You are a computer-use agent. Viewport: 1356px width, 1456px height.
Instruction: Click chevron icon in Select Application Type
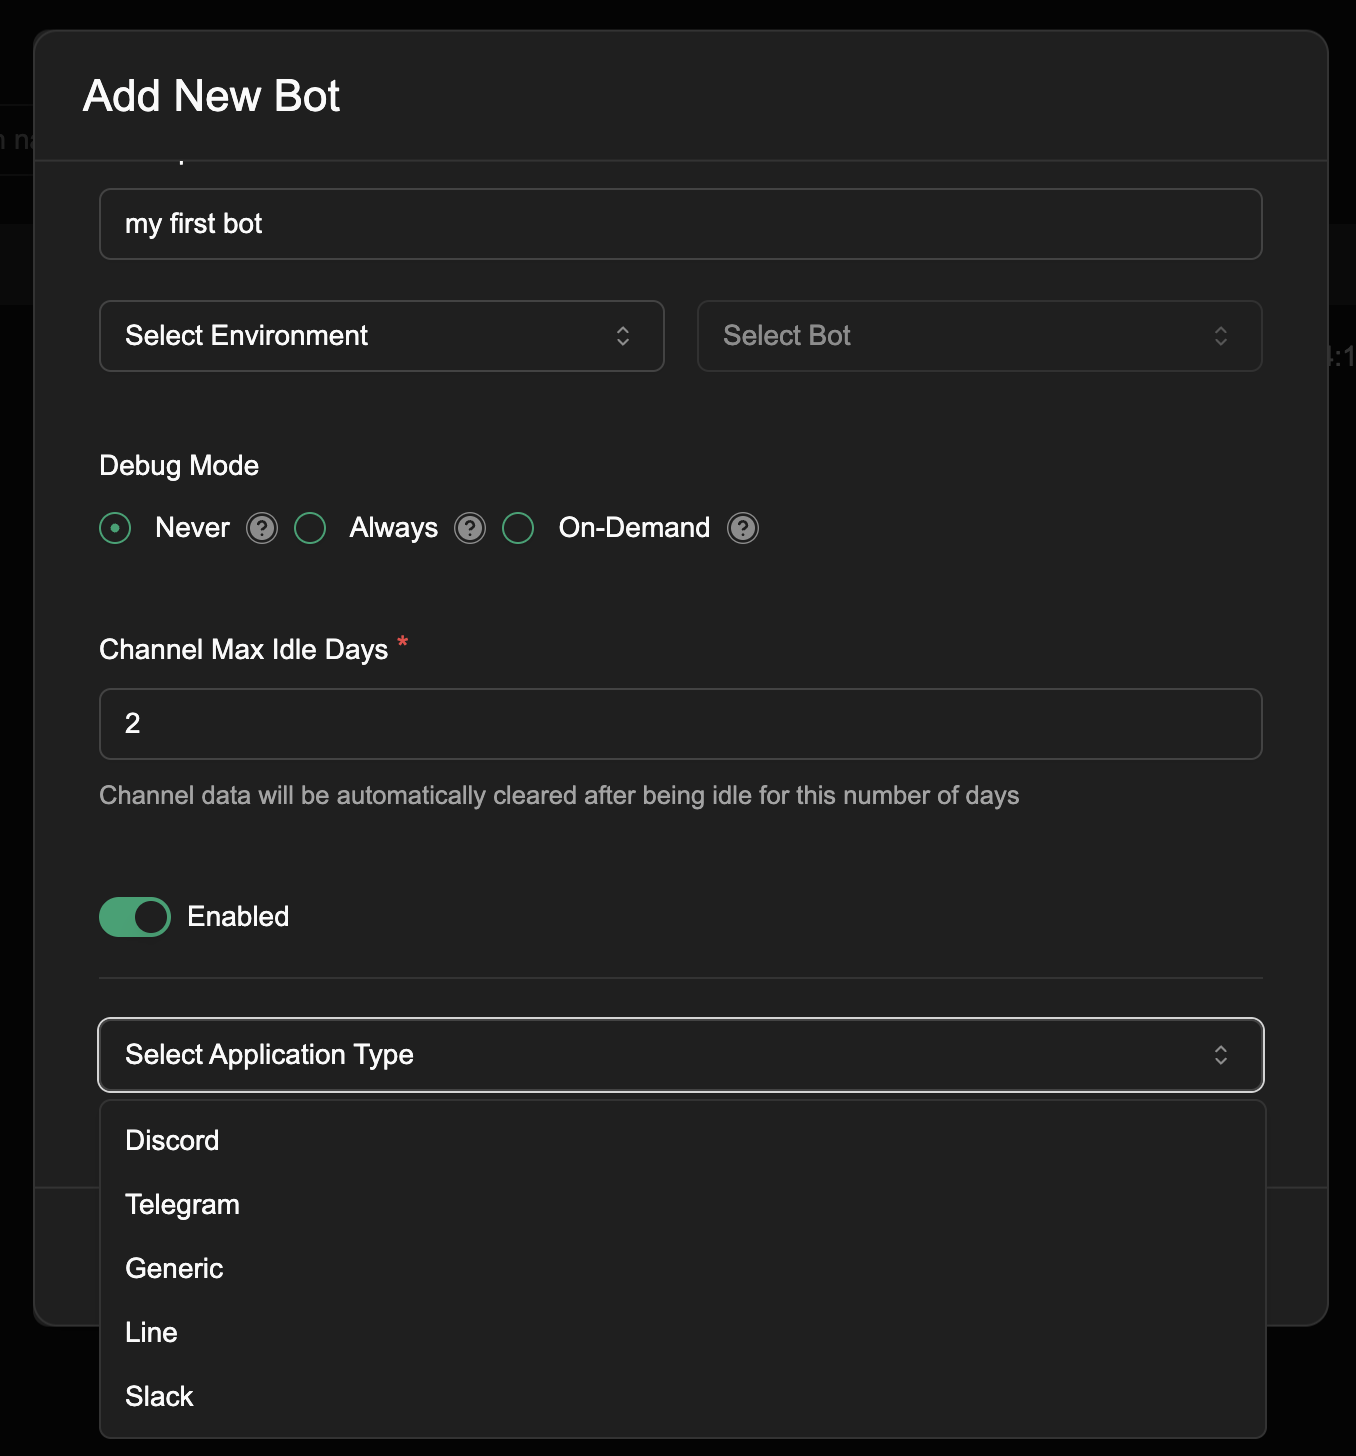tap(1221, 1055)
